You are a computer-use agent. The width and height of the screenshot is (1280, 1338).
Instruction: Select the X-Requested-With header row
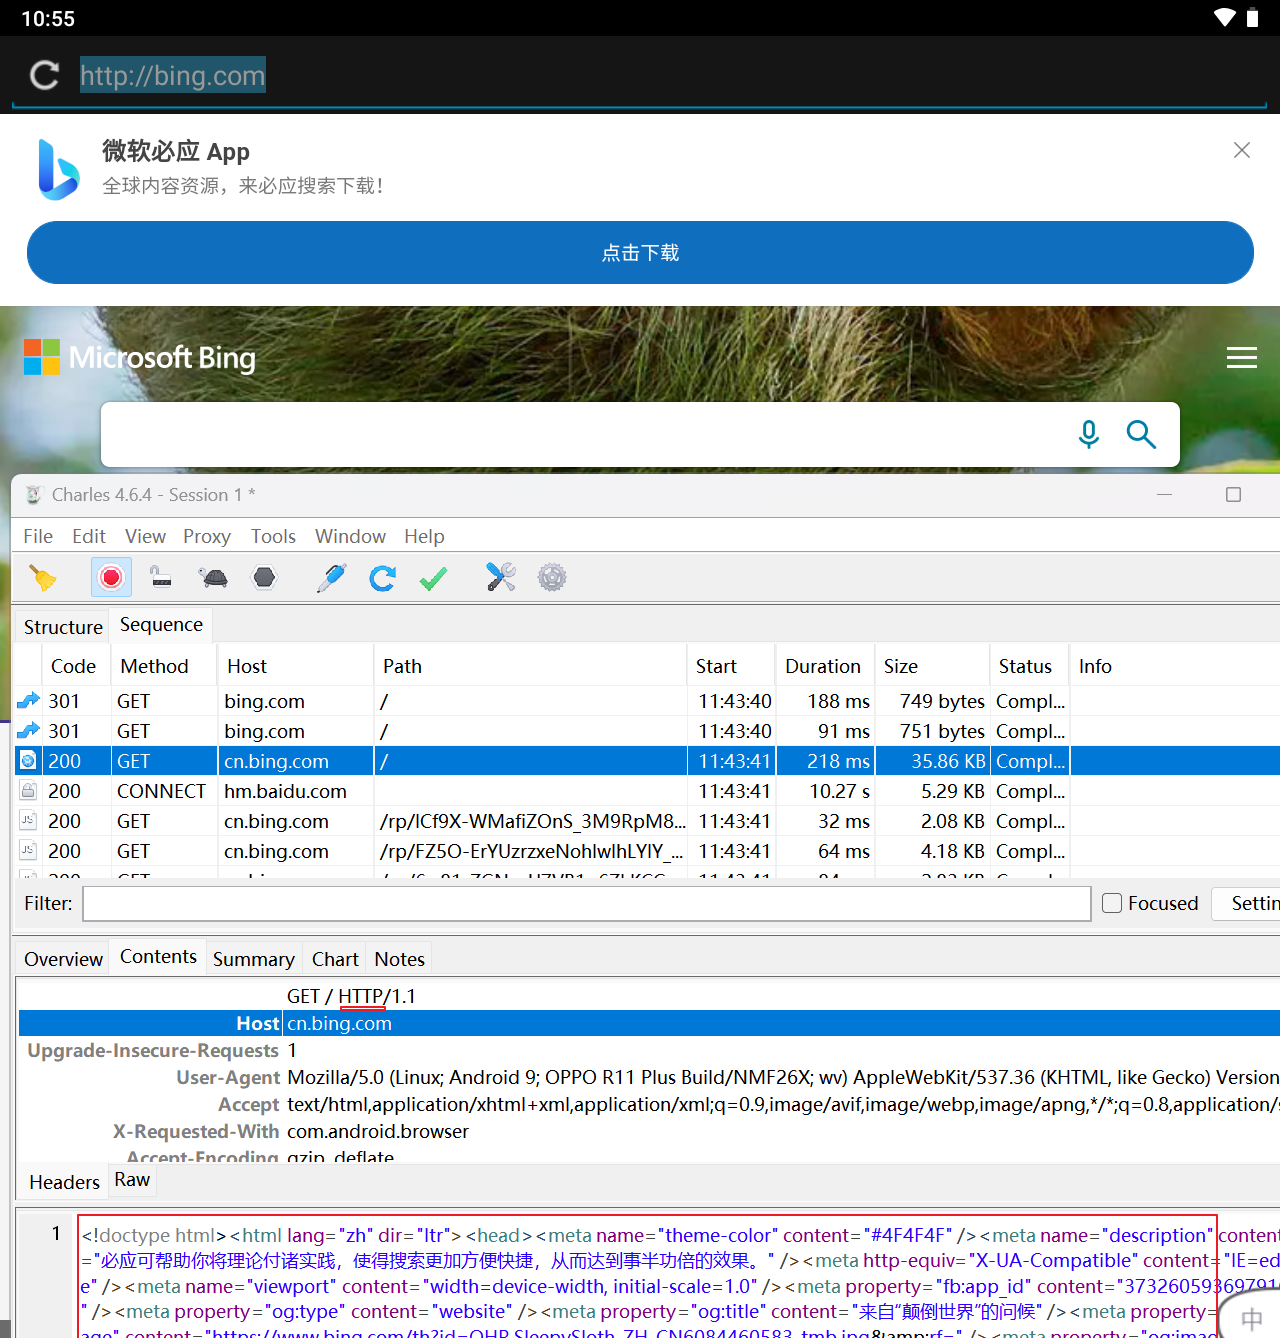click(x=649, y=1131)
